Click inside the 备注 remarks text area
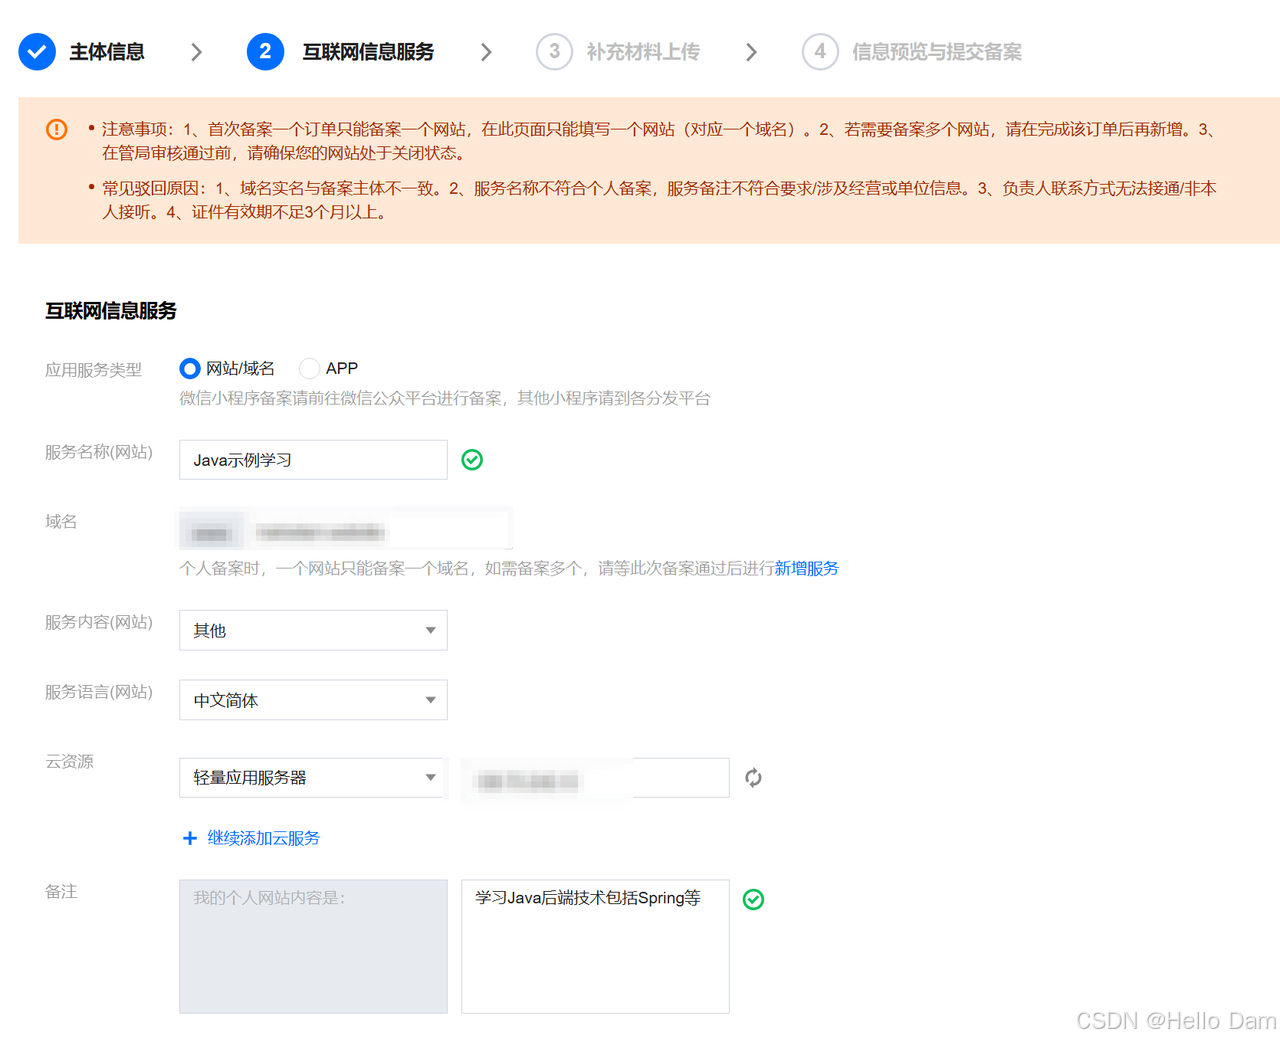The height and width of the screenshot is (1042, 1280). (x=595, y=945)
